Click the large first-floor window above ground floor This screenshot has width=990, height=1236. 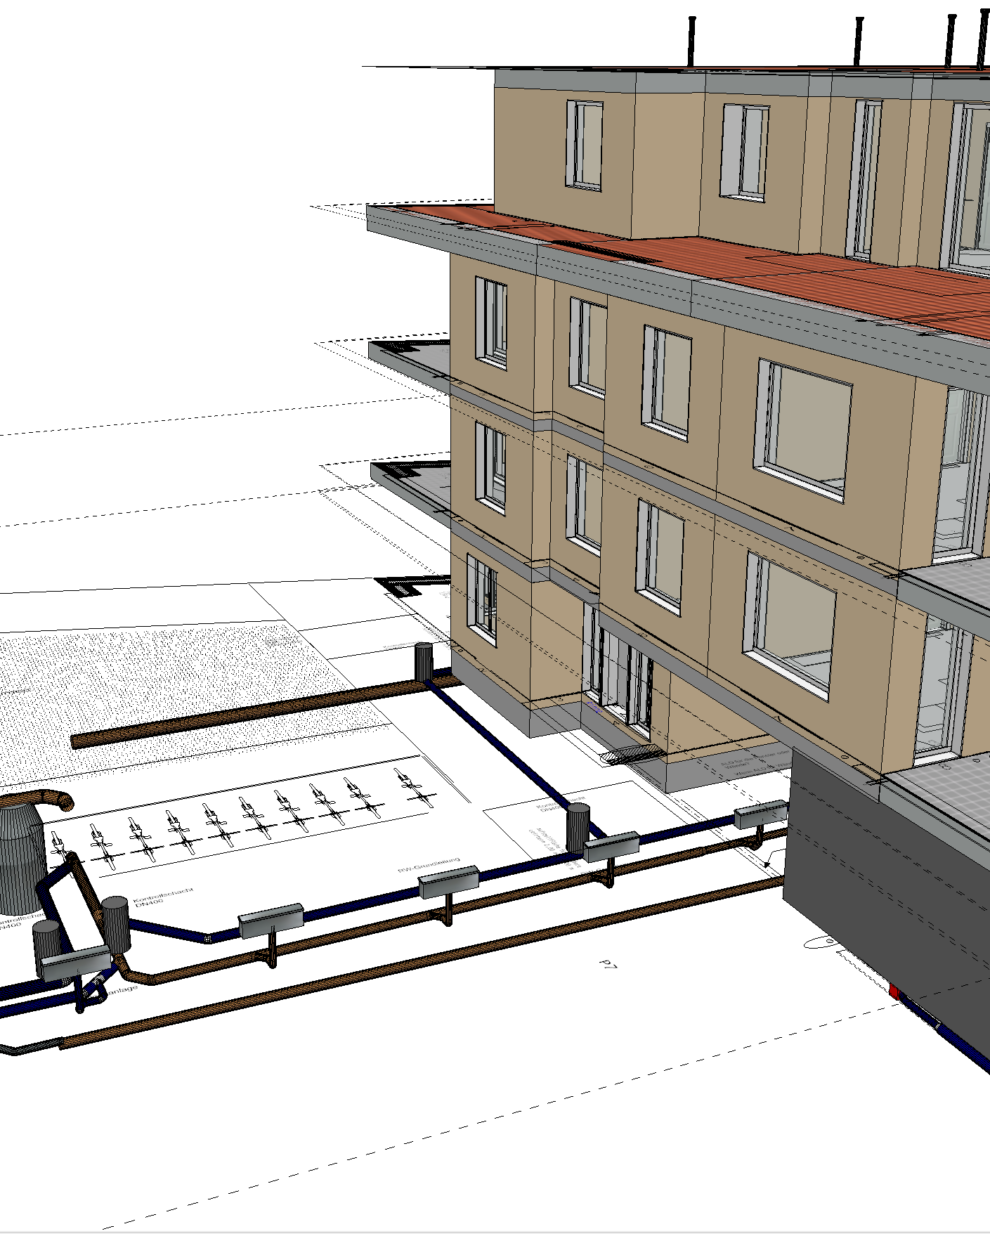click(x=805, y=432)
